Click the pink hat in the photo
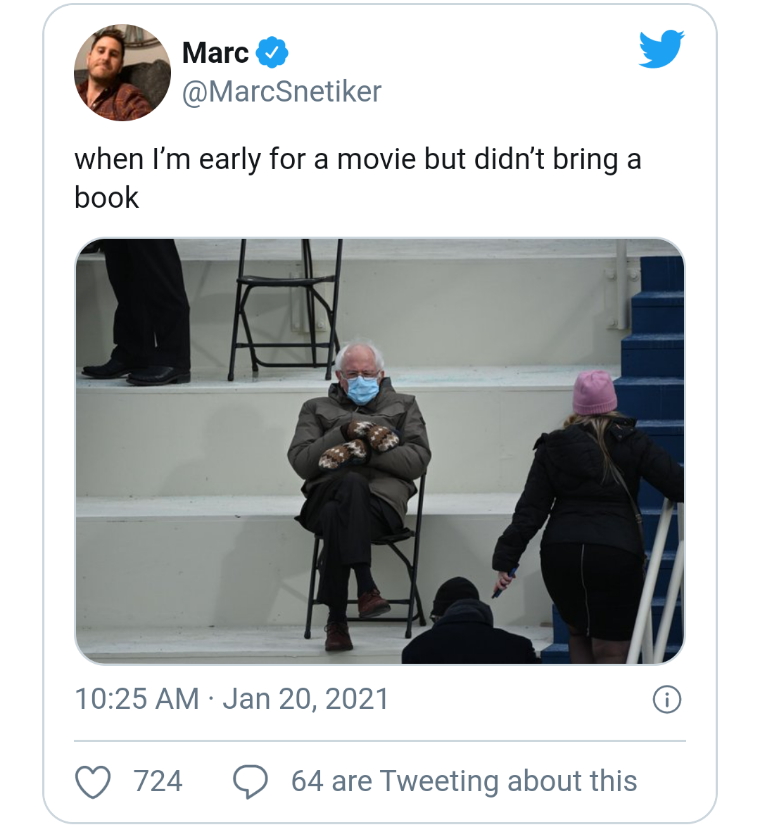The width and height of the screenshot is (760, 831). [x=594, y=392]
